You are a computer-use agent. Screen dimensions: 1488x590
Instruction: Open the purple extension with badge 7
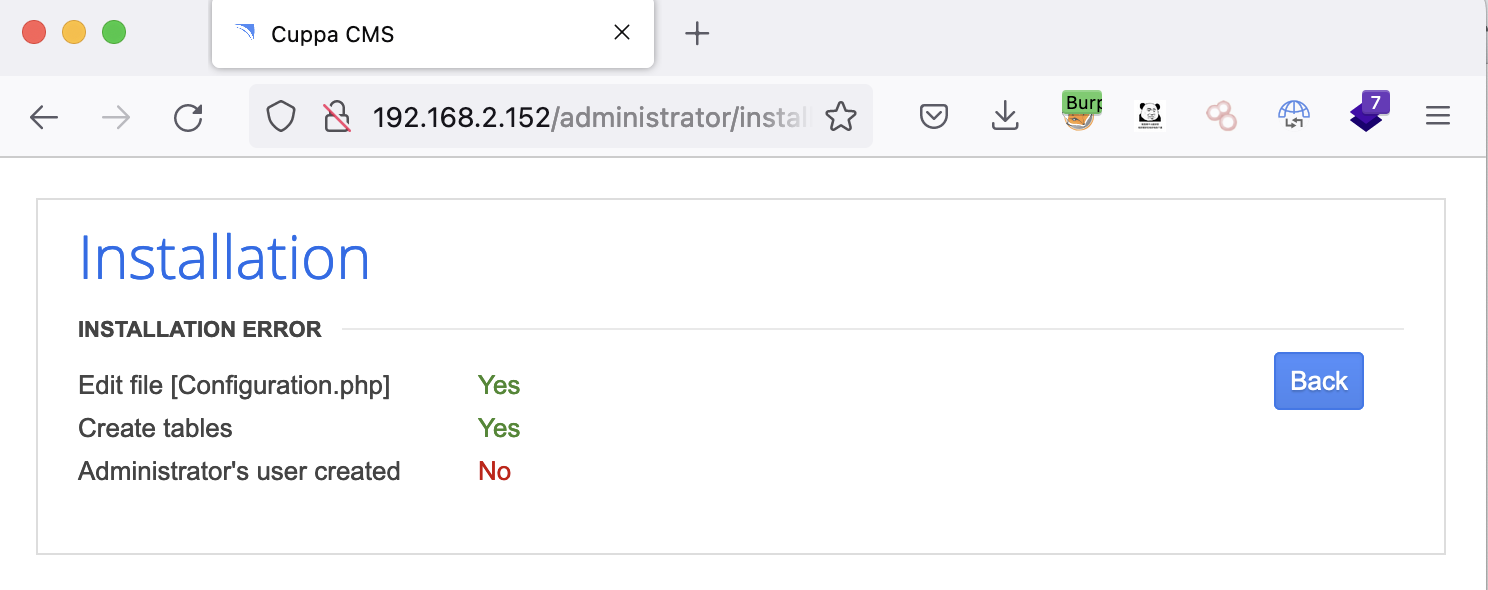(1367, 114)
